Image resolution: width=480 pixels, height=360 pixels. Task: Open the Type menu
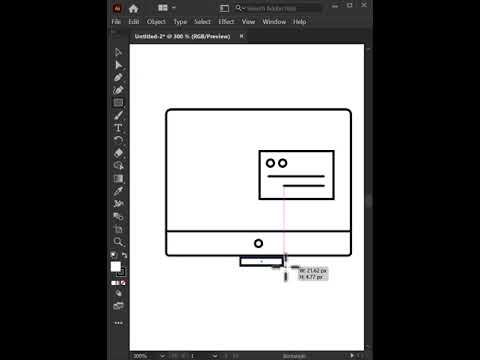(x=180, y=22)
